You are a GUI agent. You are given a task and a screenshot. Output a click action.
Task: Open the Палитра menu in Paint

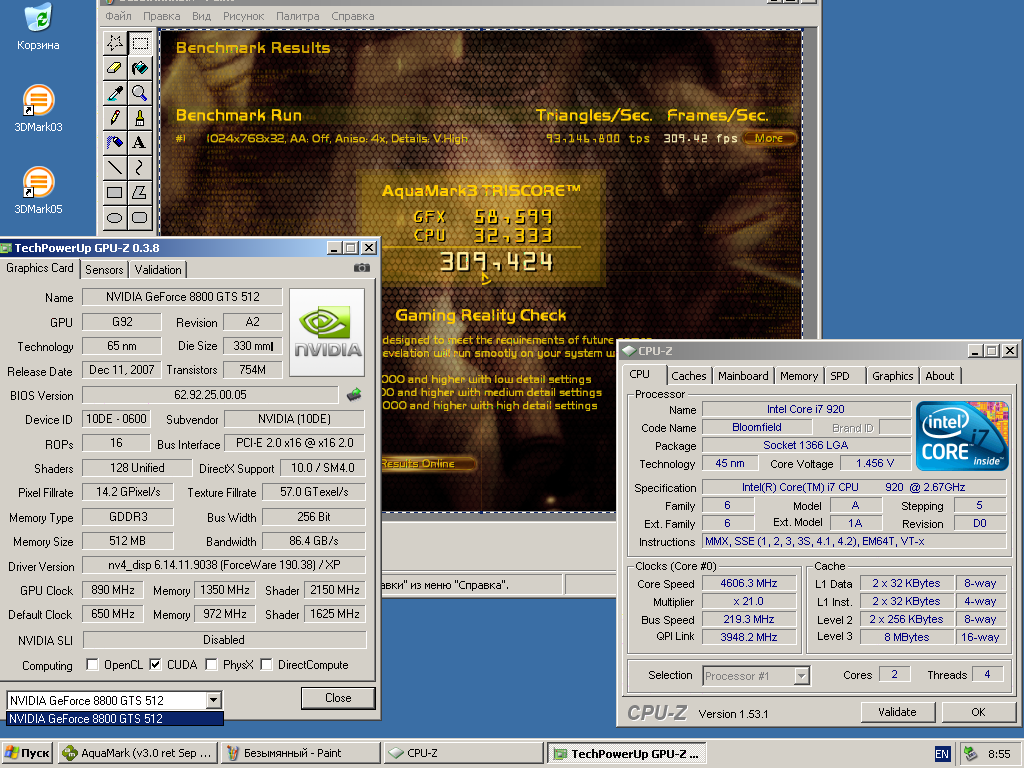(297, 16)
